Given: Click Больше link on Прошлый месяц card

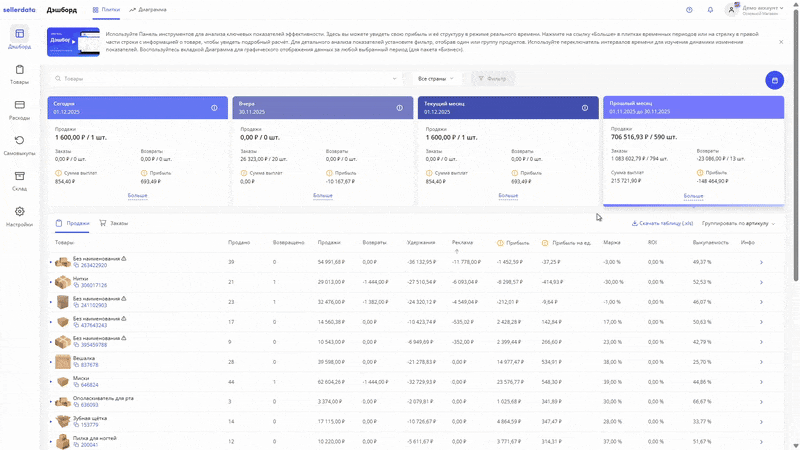Looking at the screenshot, I should click(693, 196).
